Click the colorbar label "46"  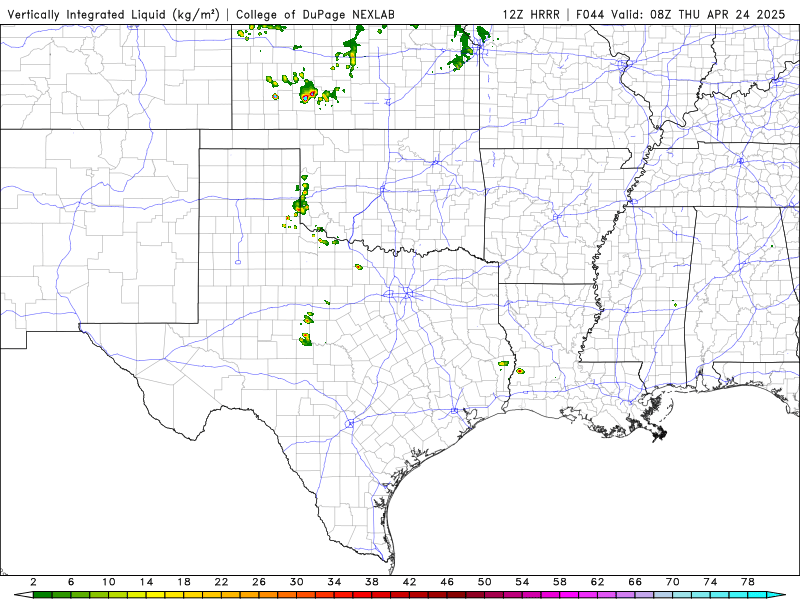point(447,582)
